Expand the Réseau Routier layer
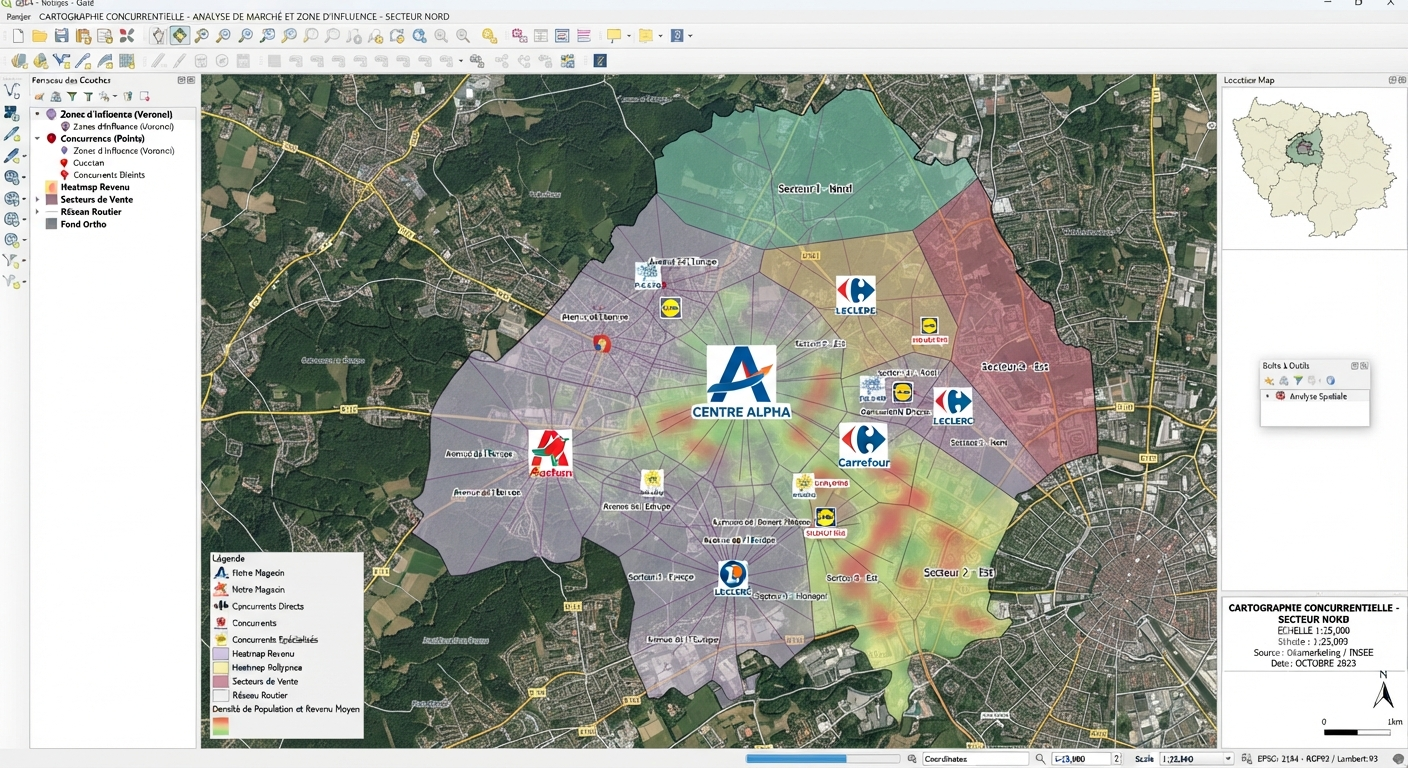Screen dimensions: 1408x768 click(37, 212)
